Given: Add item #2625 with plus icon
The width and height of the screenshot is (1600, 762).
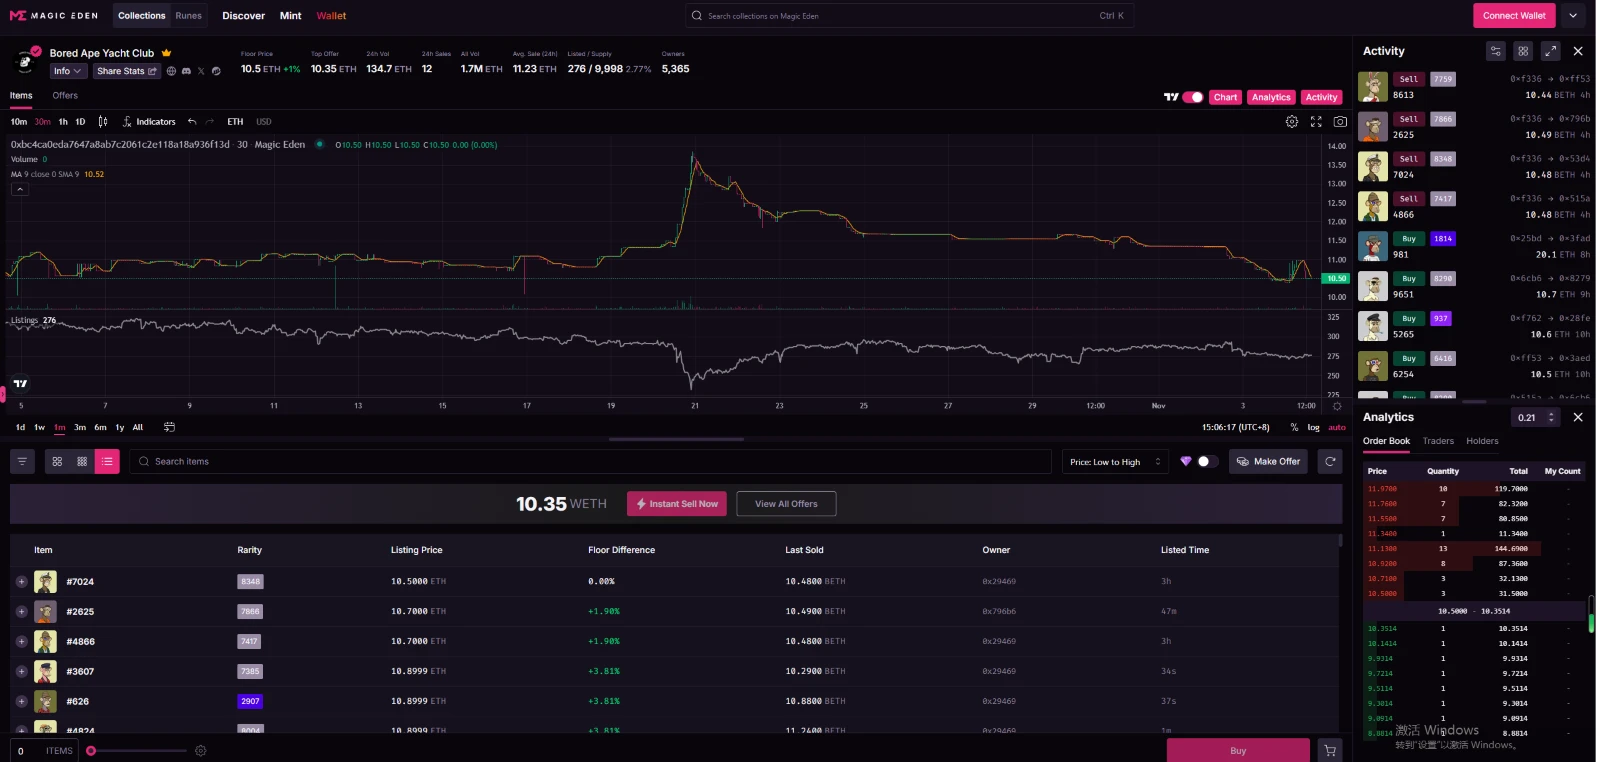Looking at the screenshot, I should click(21, 611).
